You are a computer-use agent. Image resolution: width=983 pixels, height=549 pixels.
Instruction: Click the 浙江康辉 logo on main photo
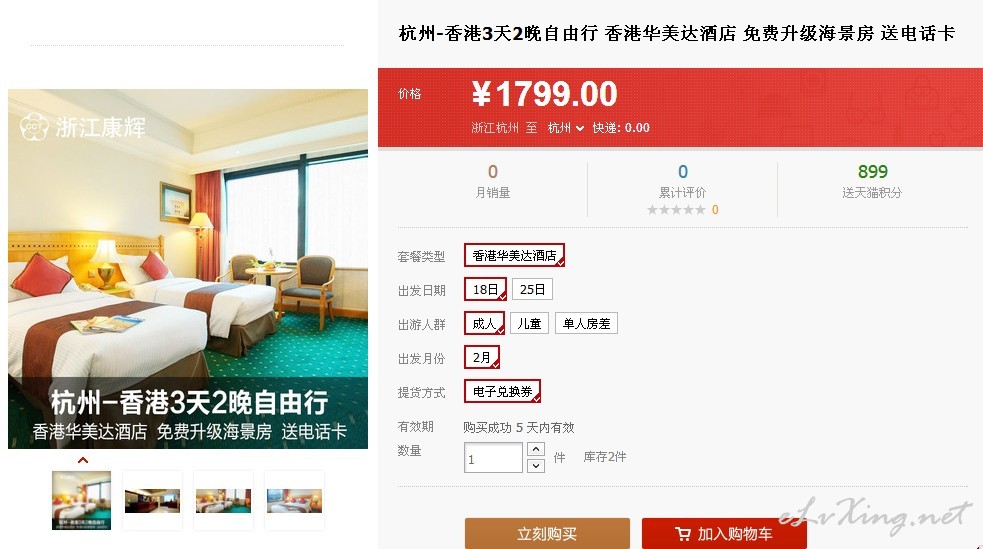(83, 127)
